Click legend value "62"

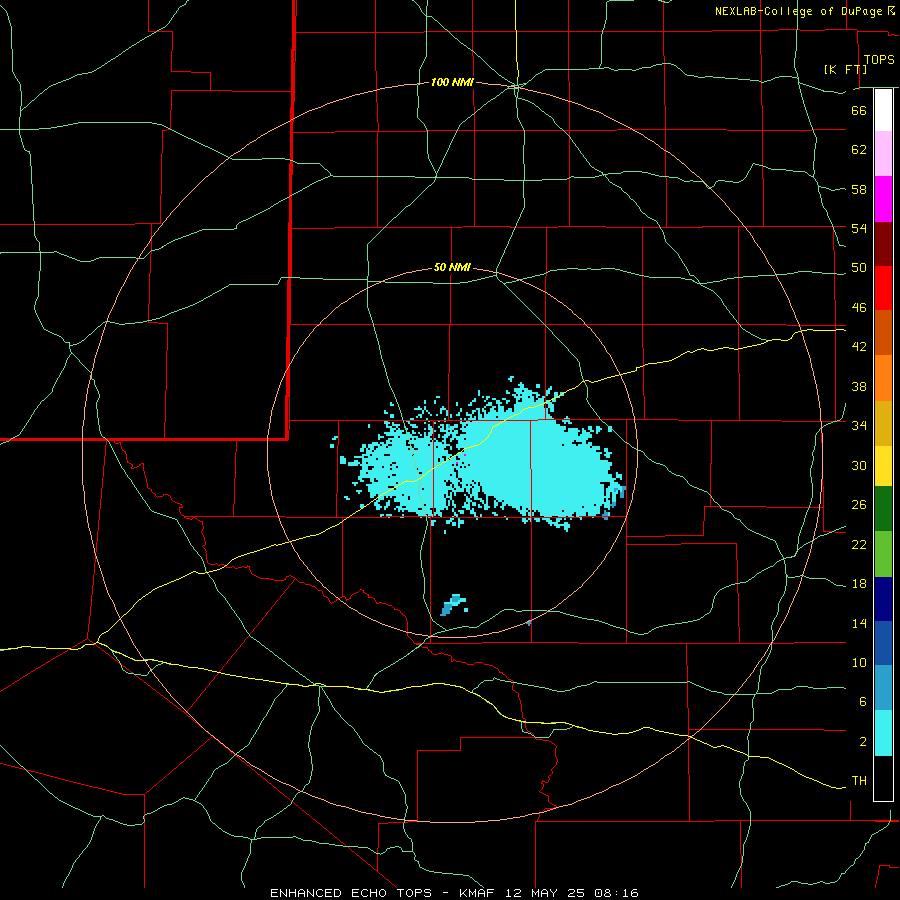click(859, 150)
